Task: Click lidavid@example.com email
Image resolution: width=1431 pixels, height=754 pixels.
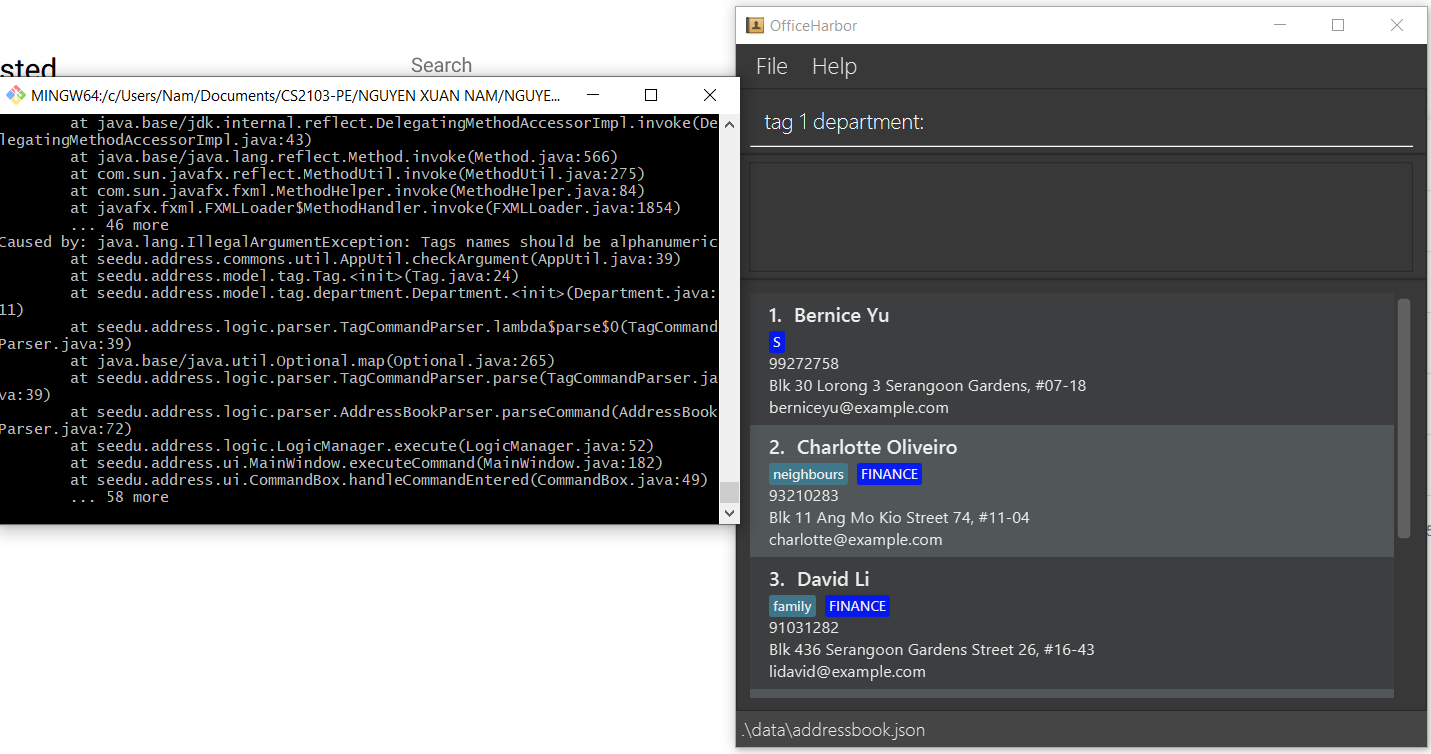Action: (x=847, y=671)
